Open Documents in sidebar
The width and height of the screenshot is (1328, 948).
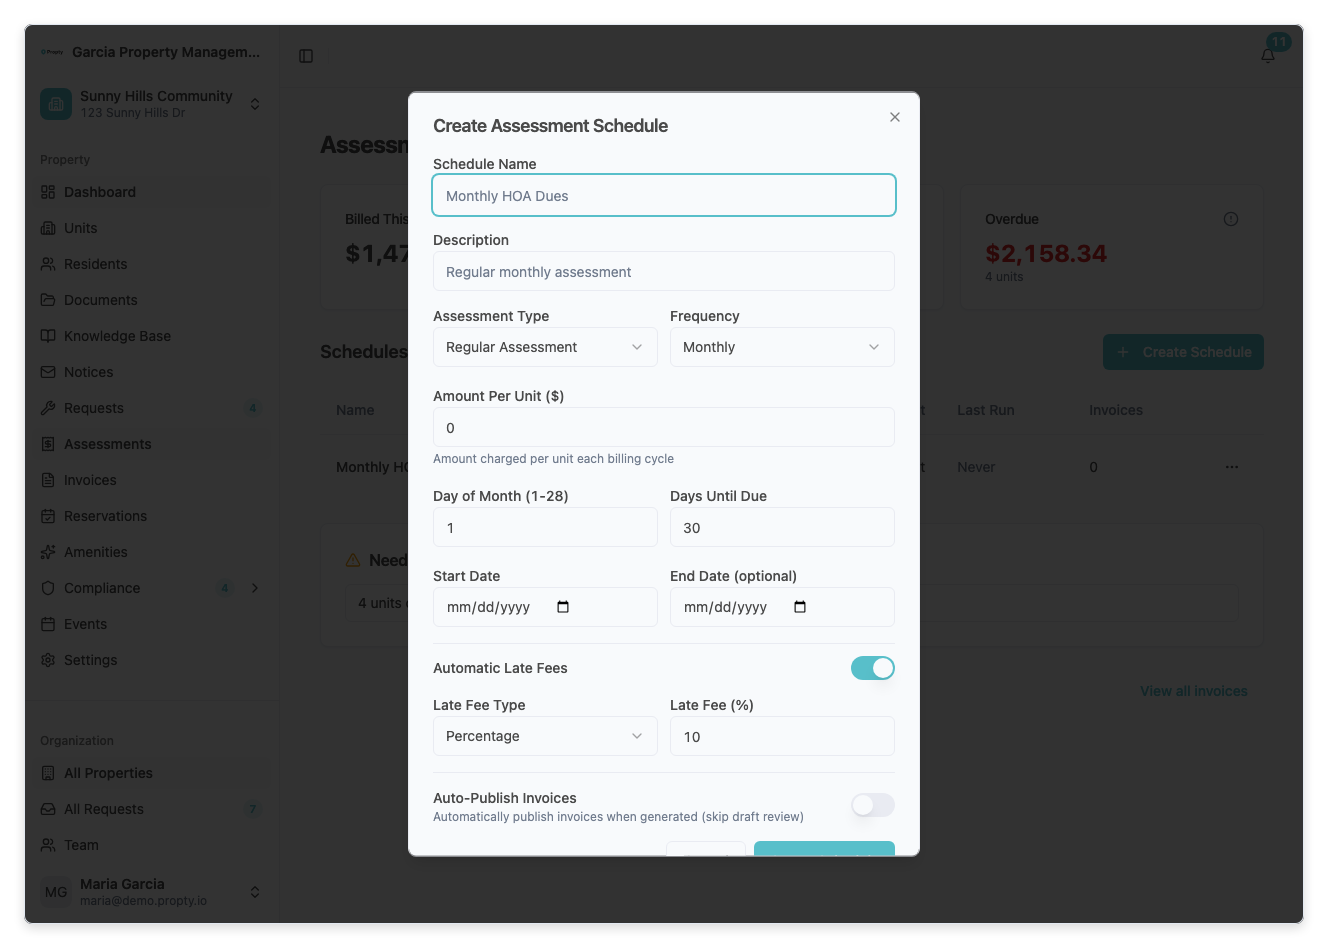coord(152,300)
